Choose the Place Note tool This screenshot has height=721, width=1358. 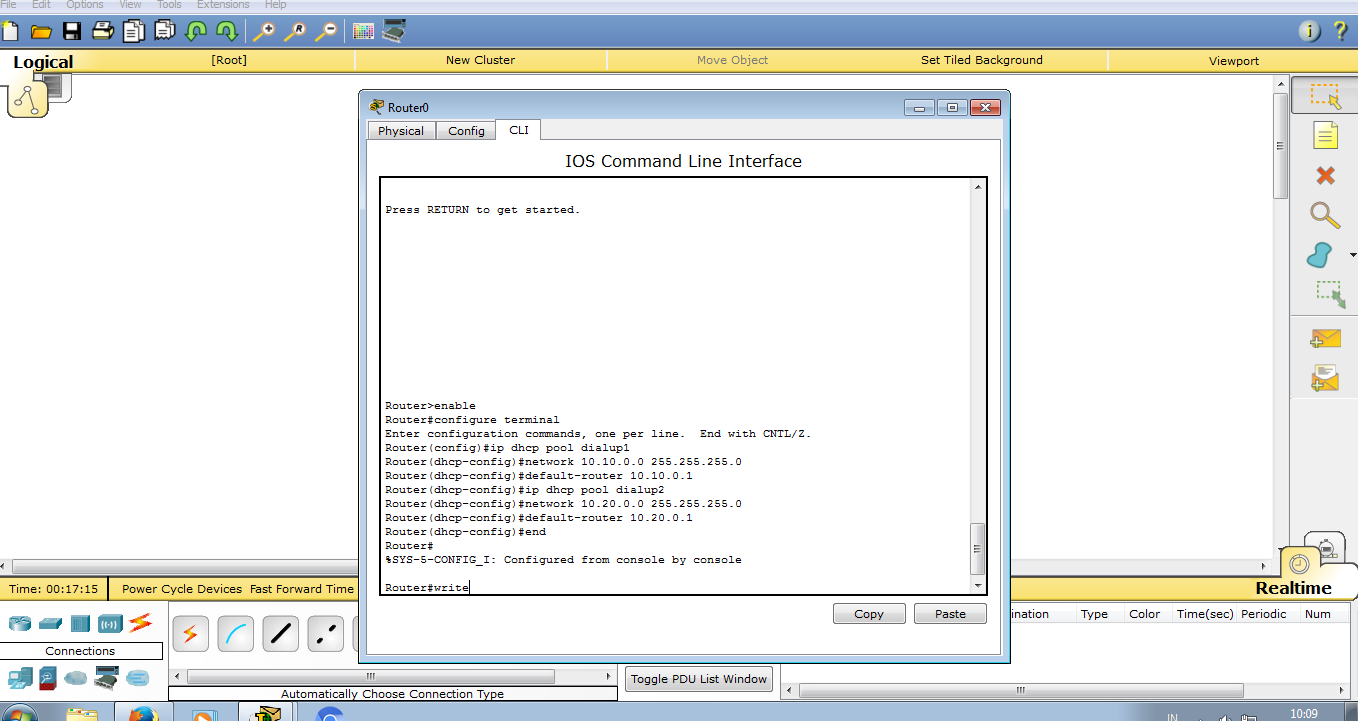(x=1325, y=135)
